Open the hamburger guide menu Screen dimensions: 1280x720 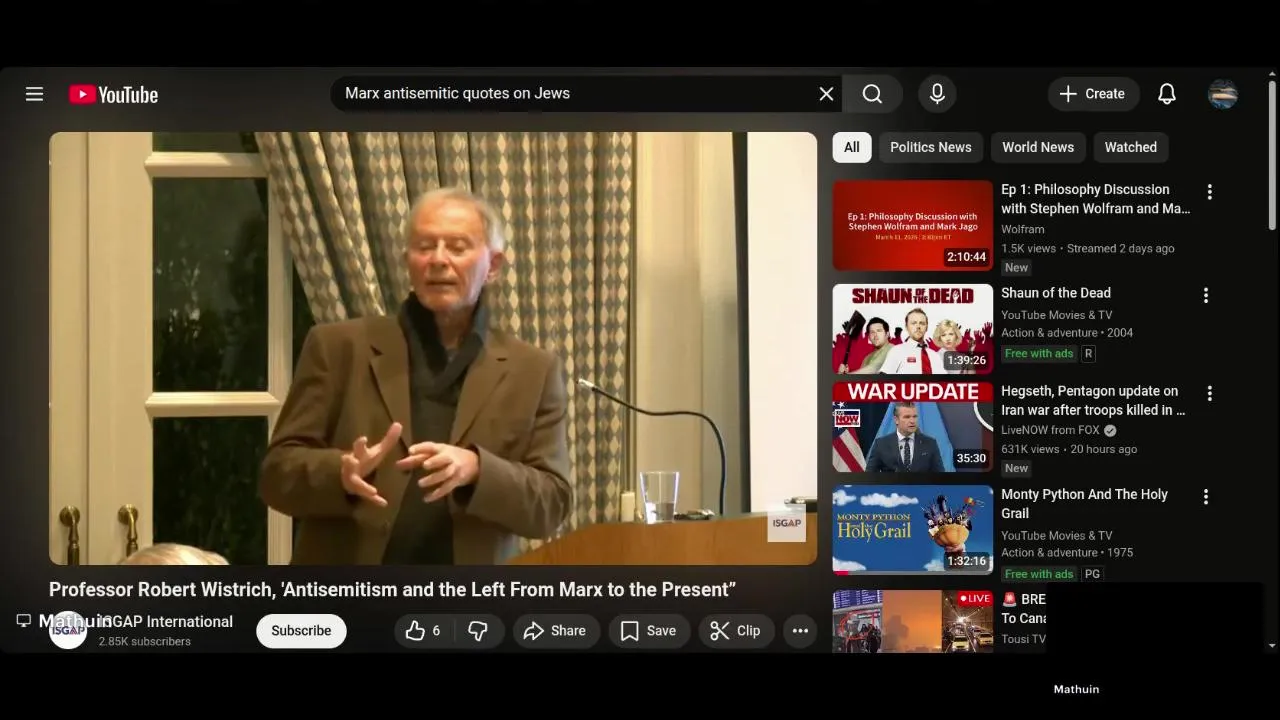point(34,94)
